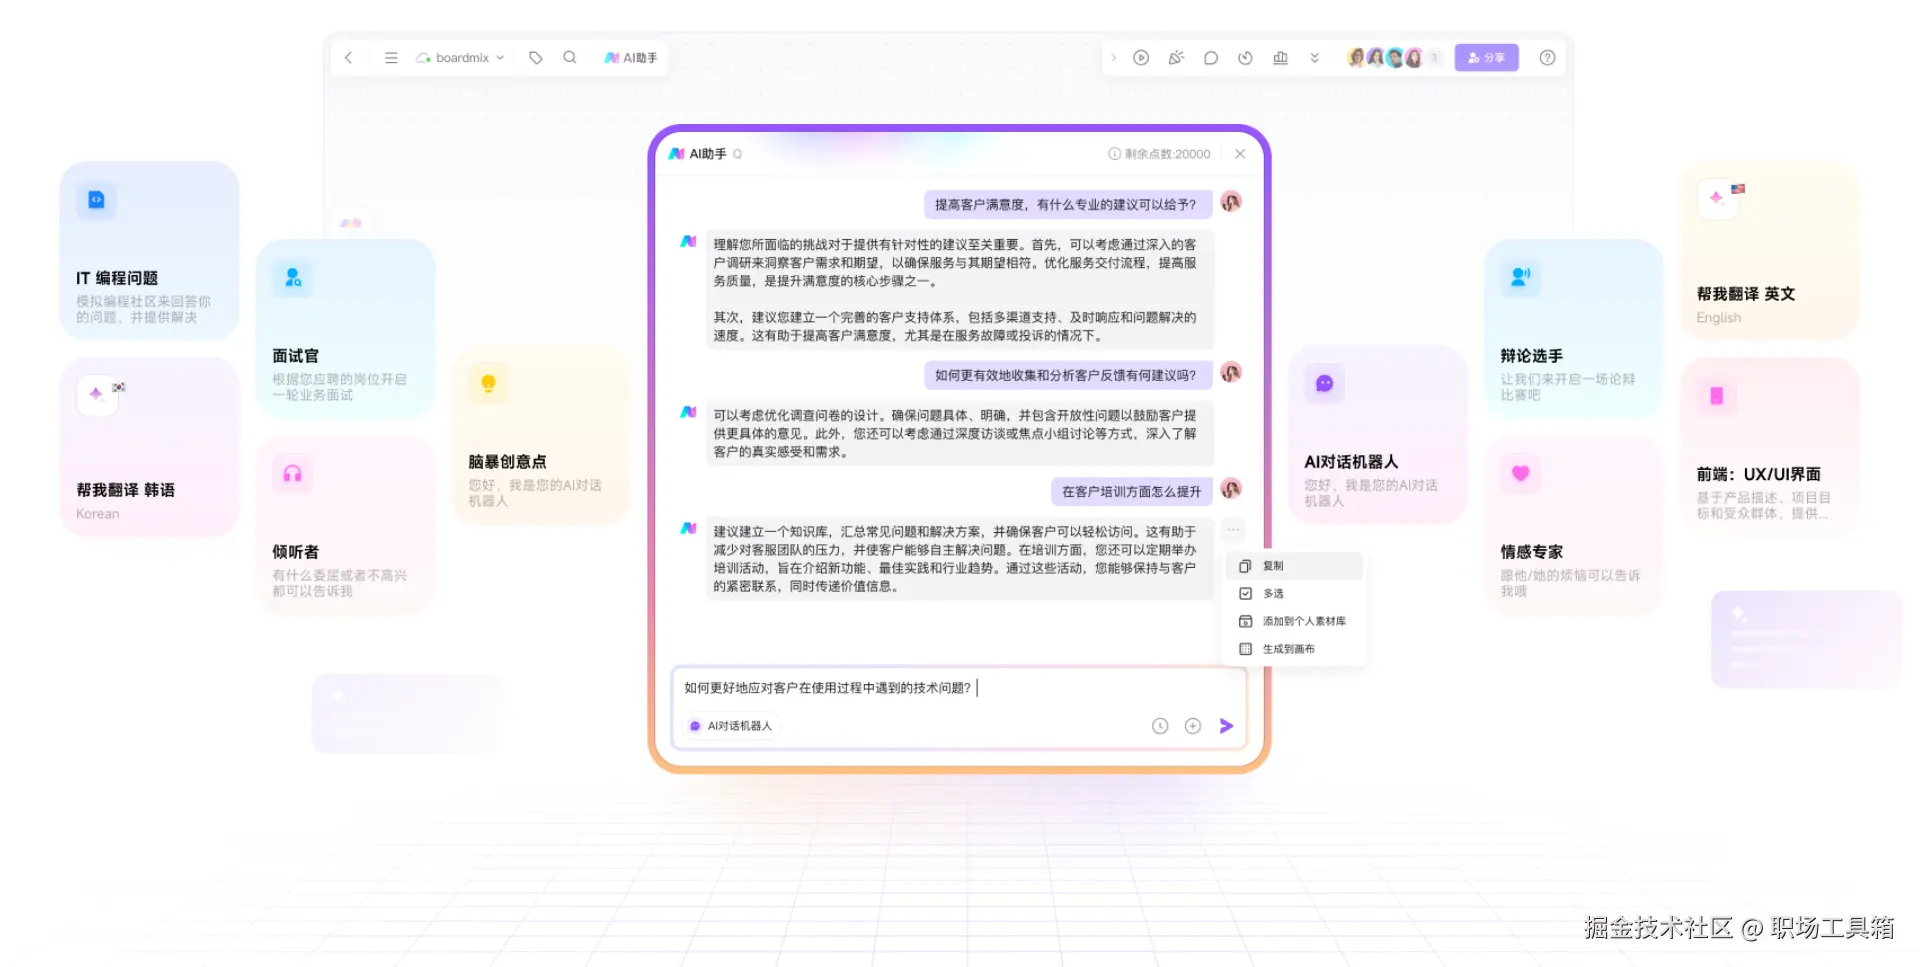Image resolution: width=1920 pixels, height=967 pixels.
Task: Start presentation mode with the play icon
Action: (1141, 57)
